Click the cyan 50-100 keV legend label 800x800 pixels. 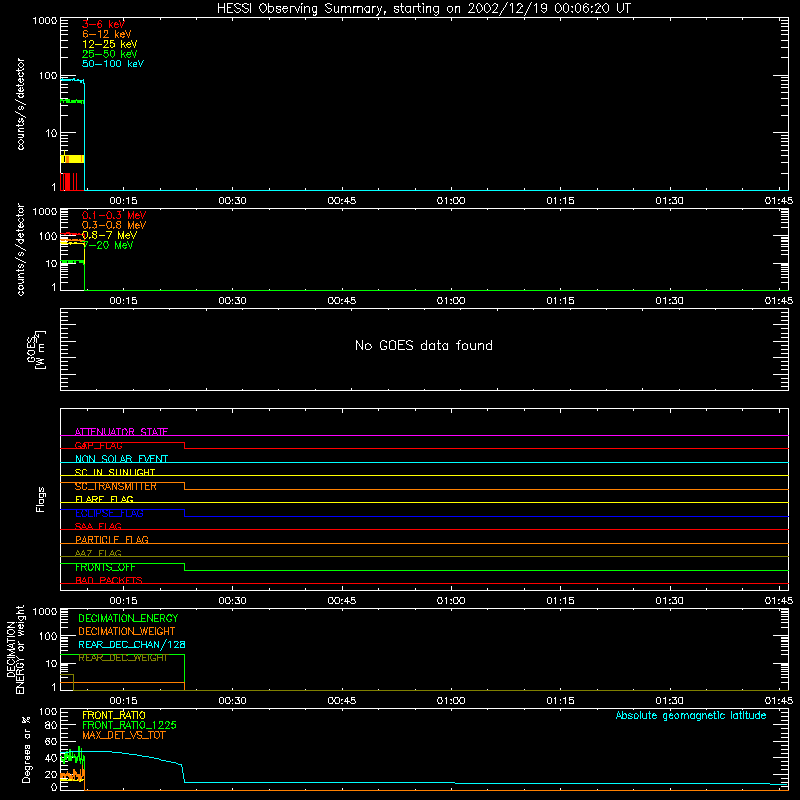[x=113, y=64]
